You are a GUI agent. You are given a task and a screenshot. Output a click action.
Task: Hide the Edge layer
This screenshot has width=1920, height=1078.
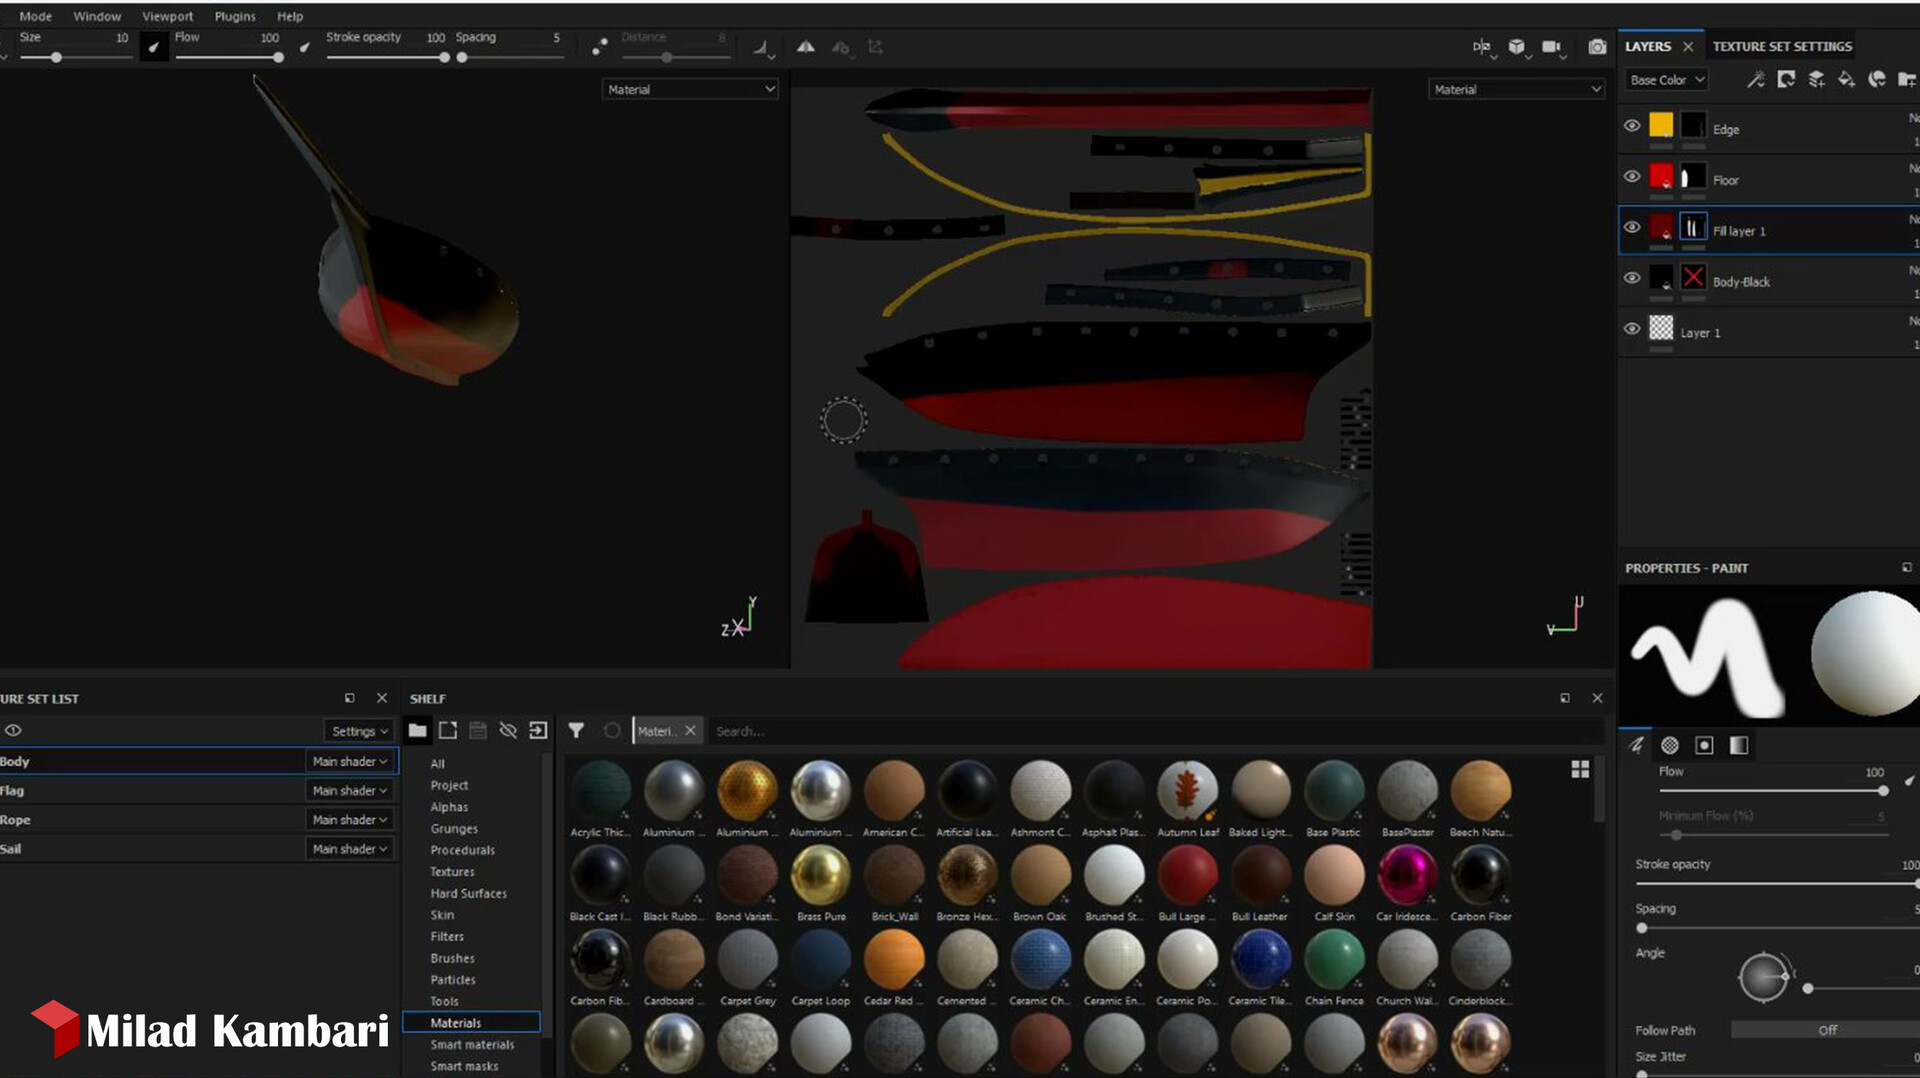(x=1632, y=125)
